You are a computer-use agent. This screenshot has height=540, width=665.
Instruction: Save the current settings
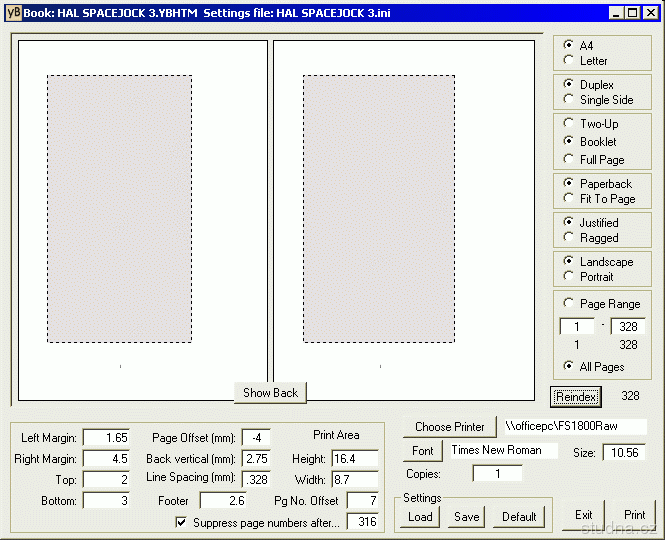click(x=466, y=517)
